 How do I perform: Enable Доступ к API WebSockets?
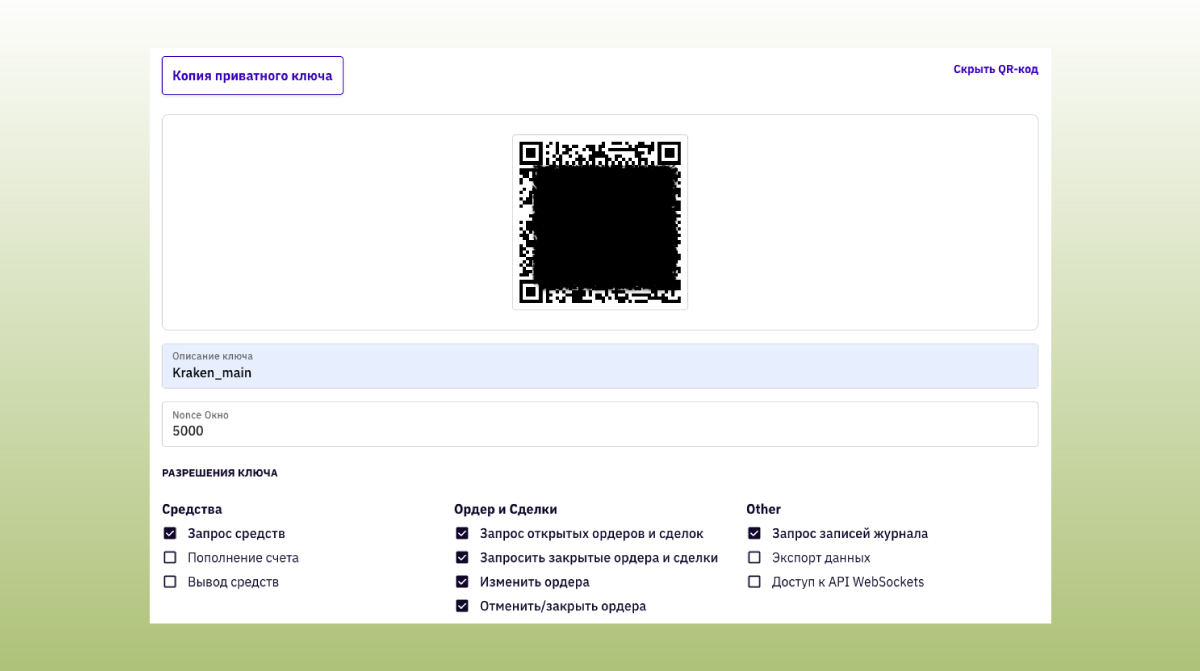pyautogui.click(x=754, y=581)
